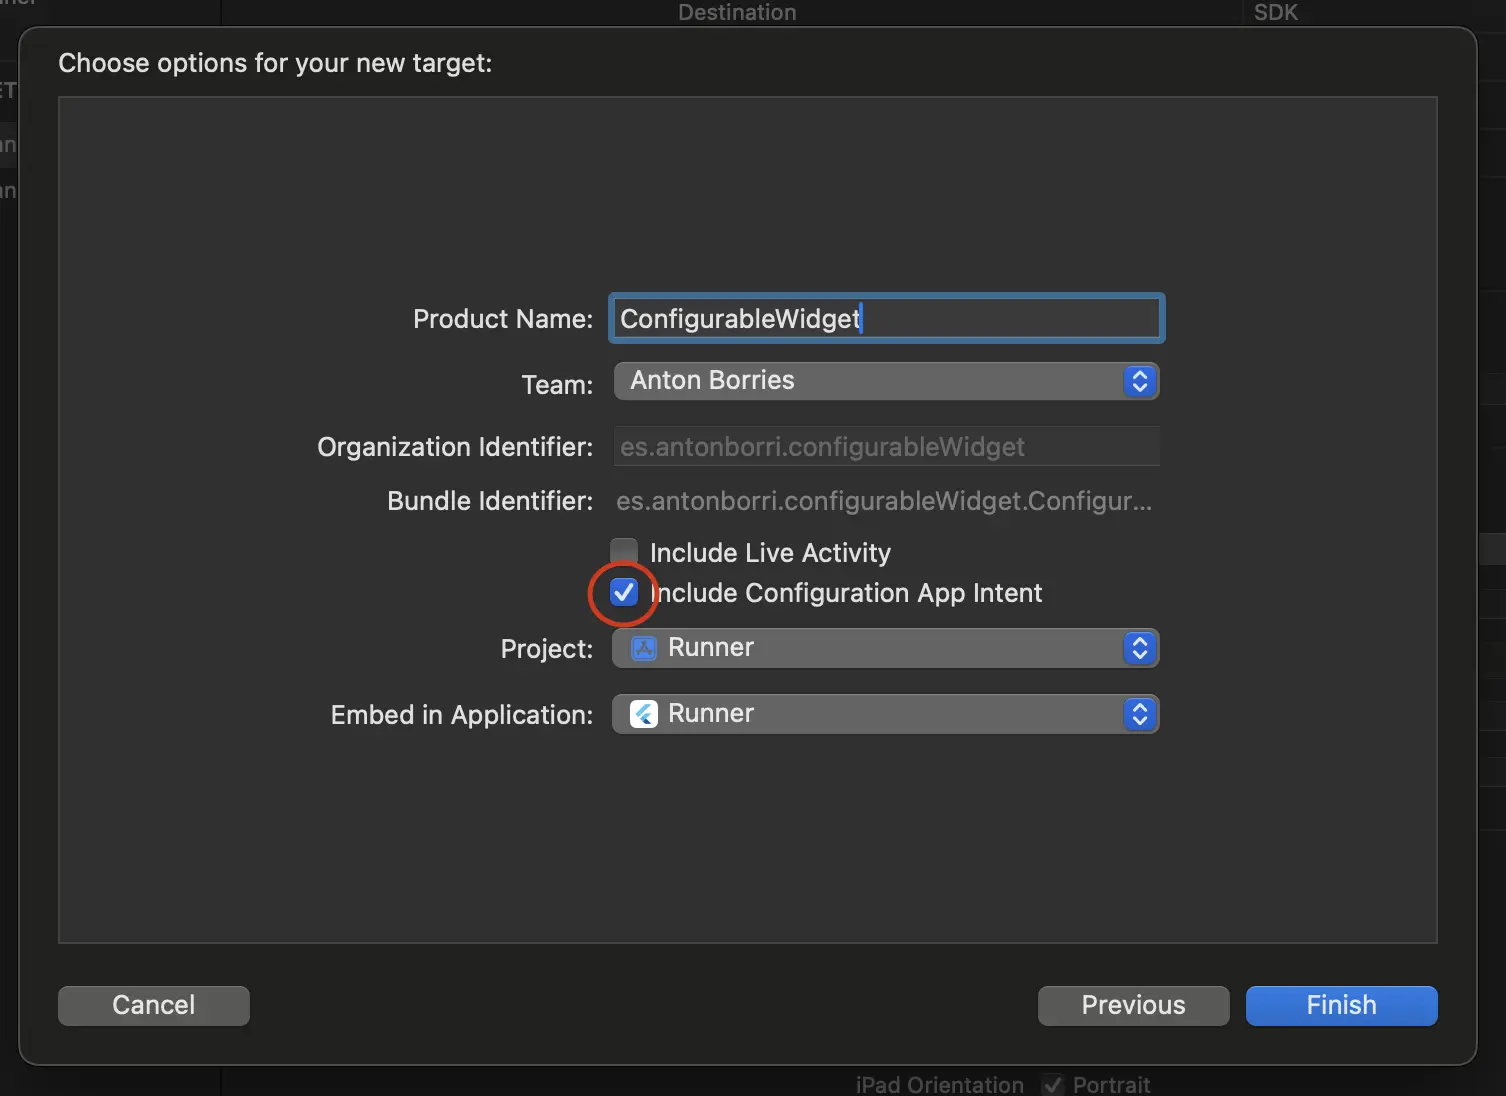Click the chevron icon on Embed in Application dropdown
The image size is (1506, 1096).
point(1139,714)
